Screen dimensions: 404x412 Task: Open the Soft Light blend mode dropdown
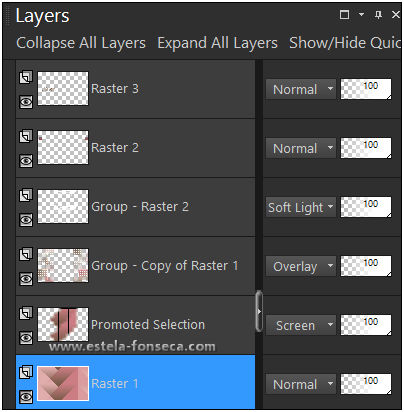(301, 207)
